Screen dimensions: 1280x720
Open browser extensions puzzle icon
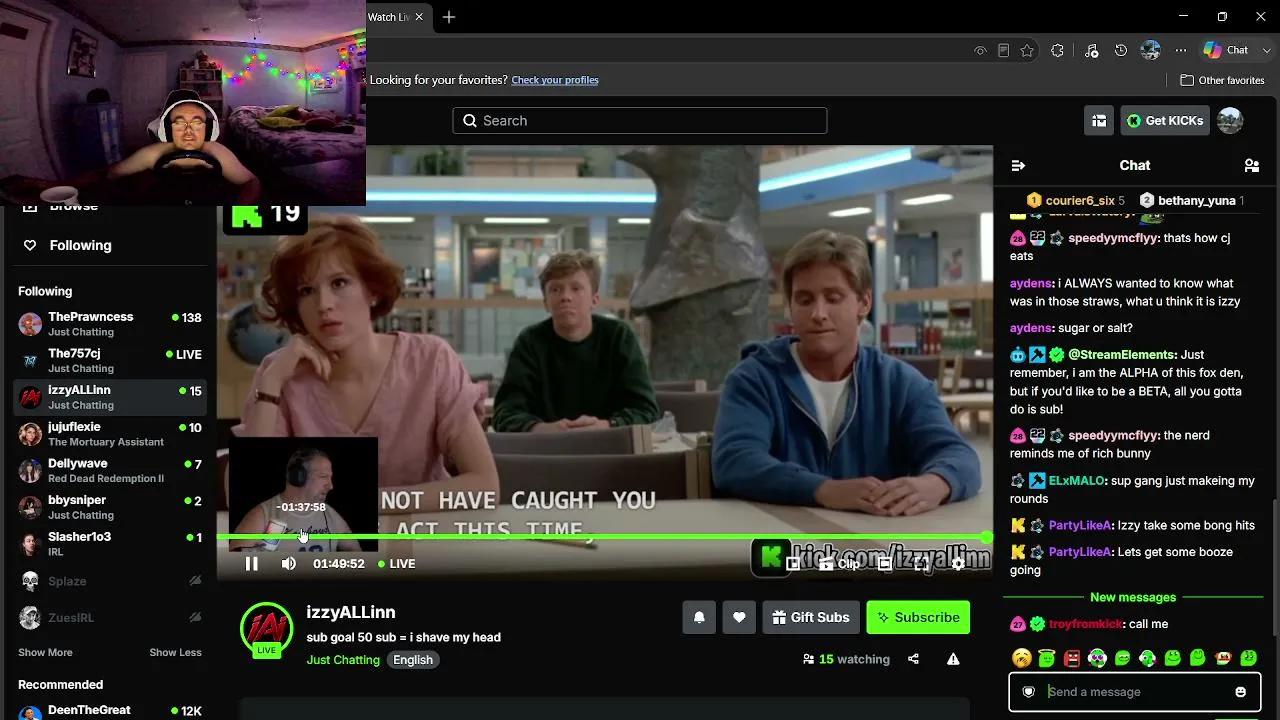(1057, 51)
